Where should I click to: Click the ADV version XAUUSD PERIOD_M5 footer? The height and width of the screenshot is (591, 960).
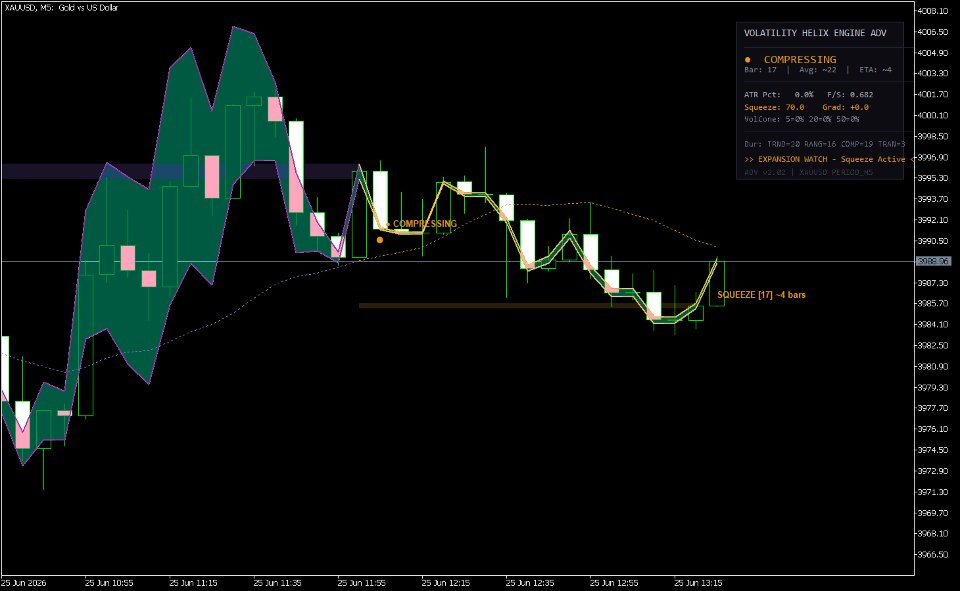[808, 172]
